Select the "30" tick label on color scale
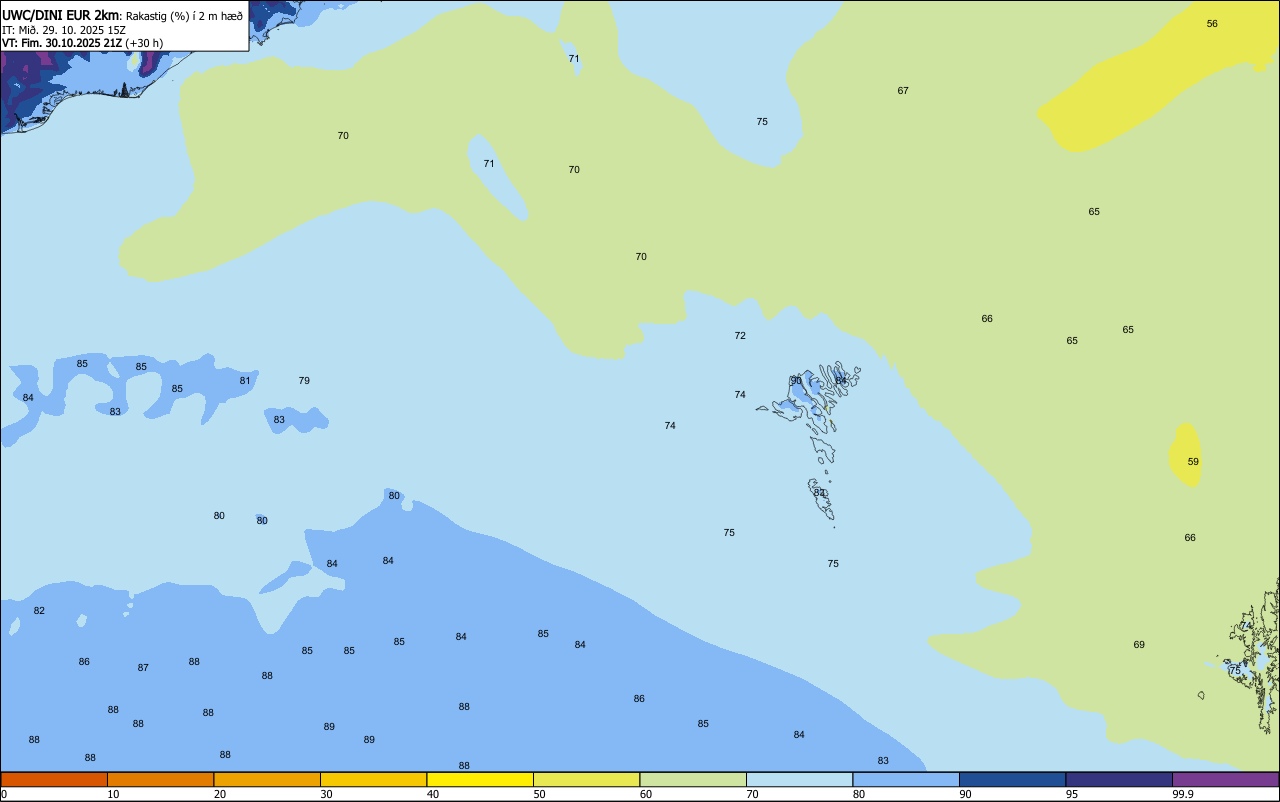The image size is (1280, 802). coord(327,794)
